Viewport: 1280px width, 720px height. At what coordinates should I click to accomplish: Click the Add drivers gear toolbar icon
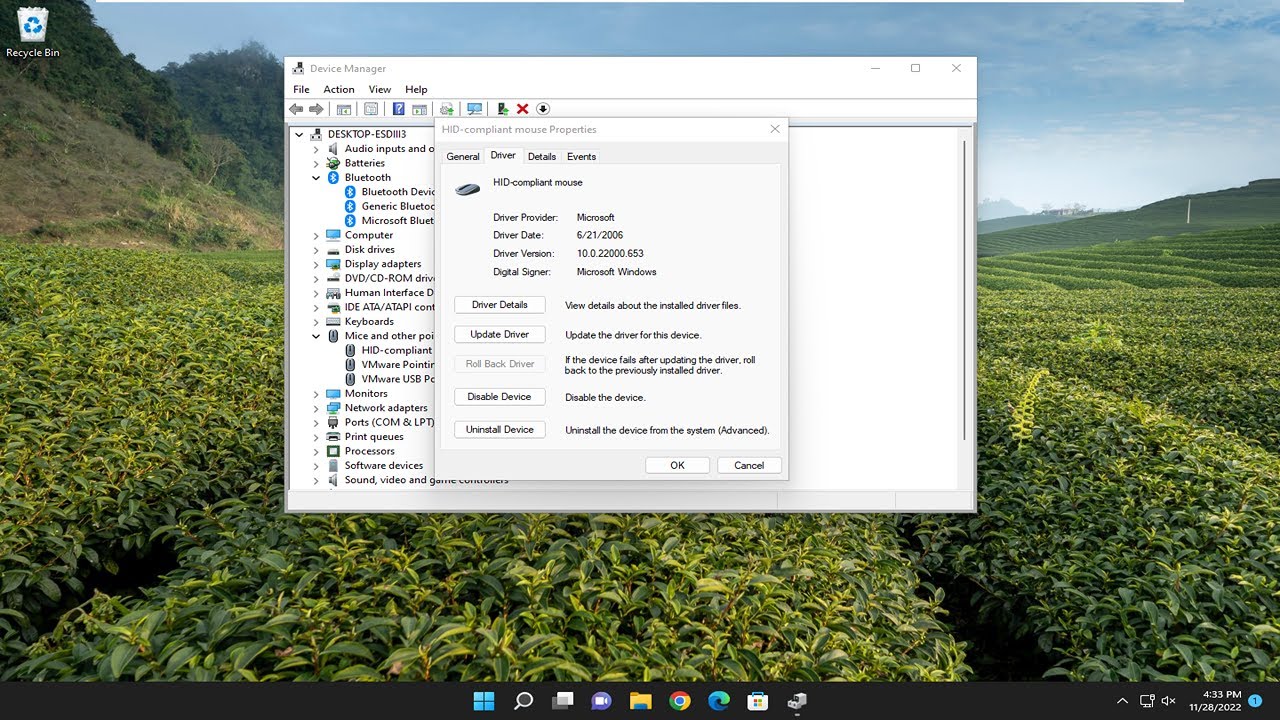click(x=447, y=109)
